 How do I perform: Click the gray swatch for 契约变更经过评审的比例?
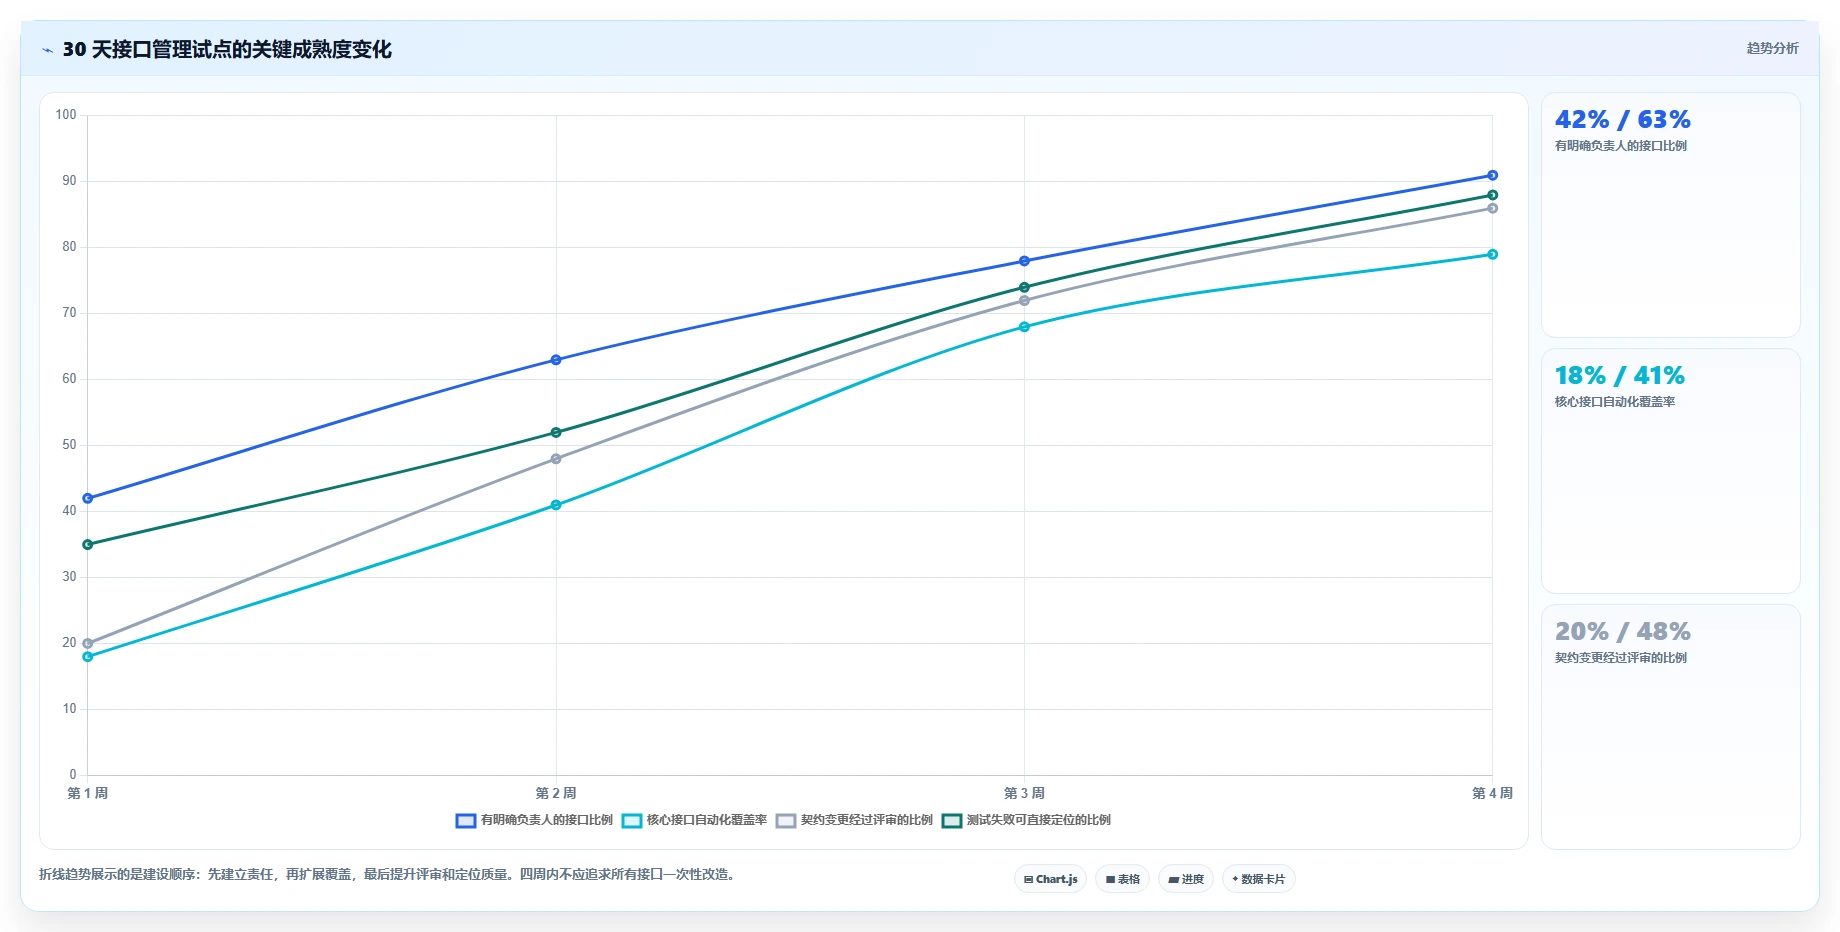pos(786,821)
